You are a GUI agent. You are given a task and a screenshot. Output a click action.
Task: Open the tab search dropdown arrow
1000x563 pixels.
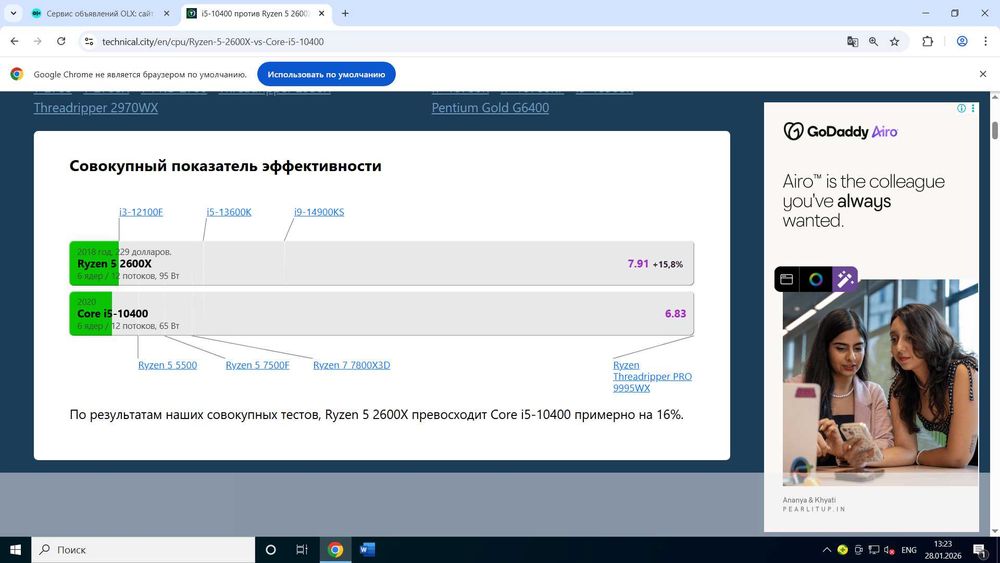point(13,13)
